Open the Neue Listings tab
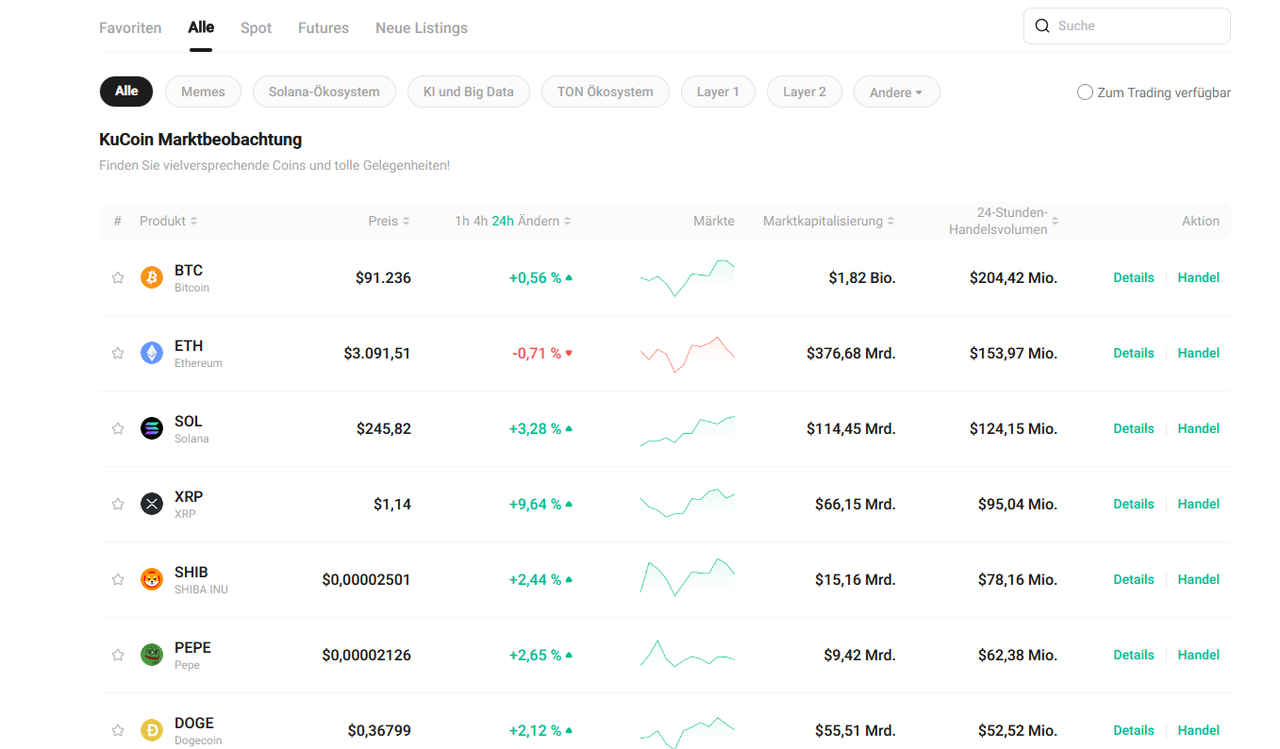 coord(421,28)
